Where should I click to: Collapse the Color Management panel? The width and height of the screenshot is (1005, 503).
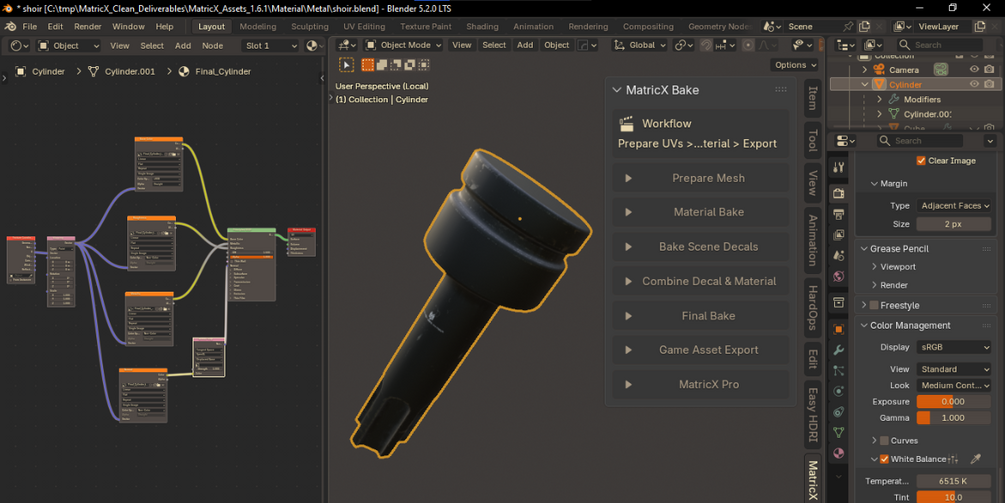pos(864,326)
